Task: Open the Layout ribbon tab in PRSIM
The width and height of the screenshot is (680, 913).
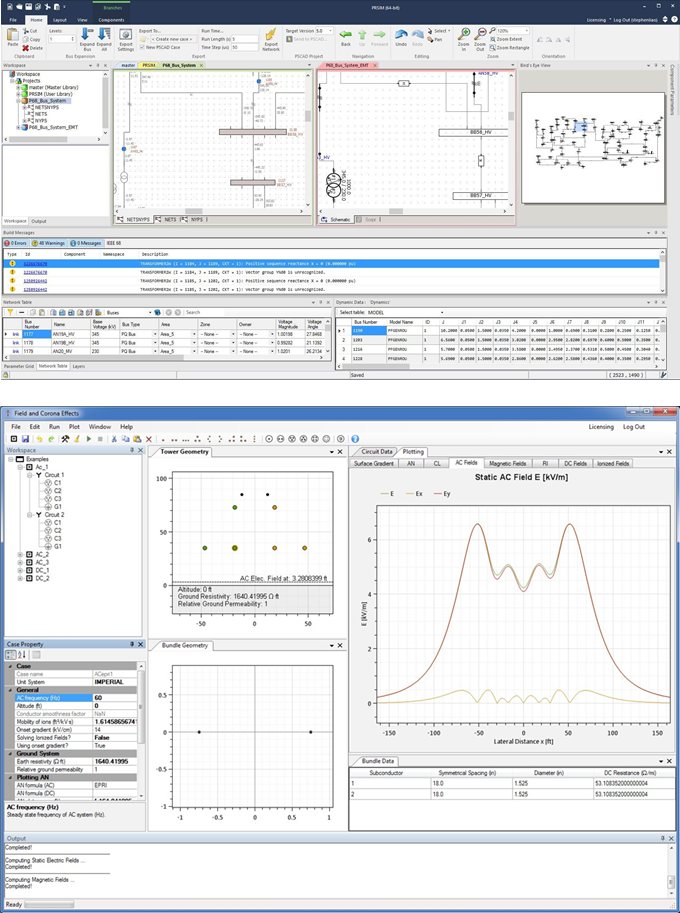Action: click(x=60, y=20)
